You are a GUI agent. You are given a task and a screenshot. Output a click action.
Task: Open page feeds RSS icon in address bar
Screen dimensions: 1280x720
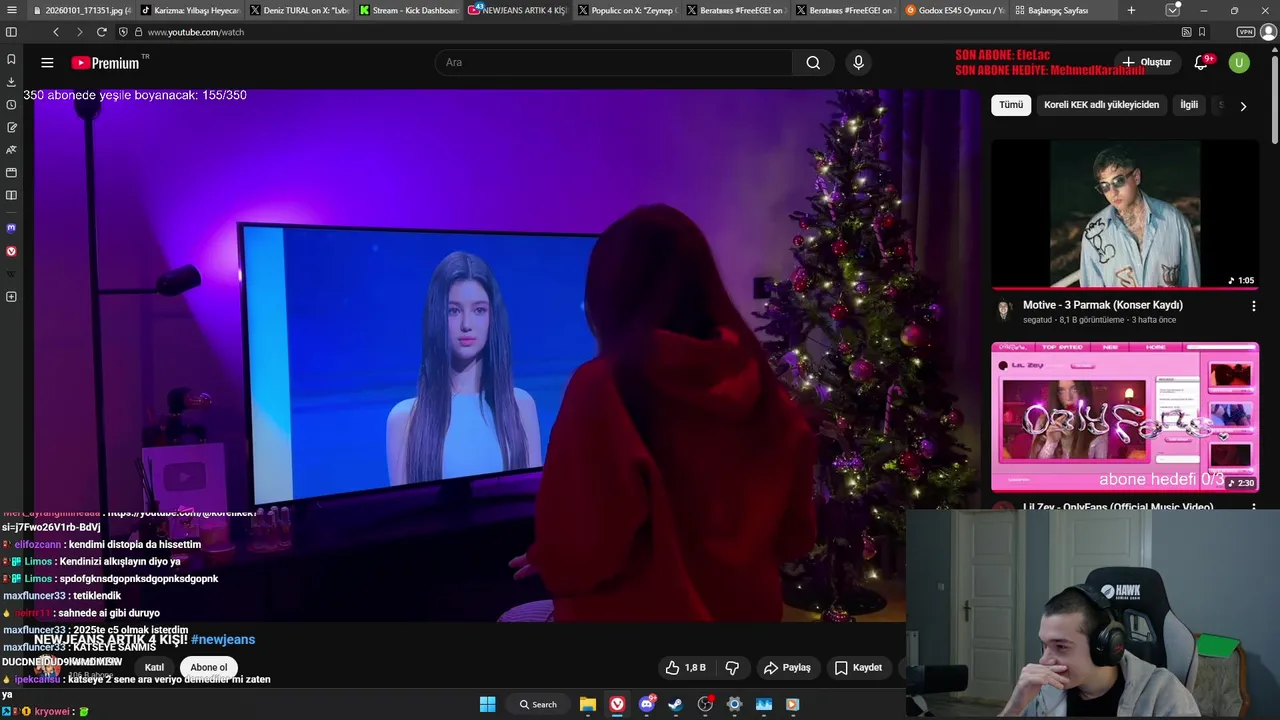pos(1186,32)
